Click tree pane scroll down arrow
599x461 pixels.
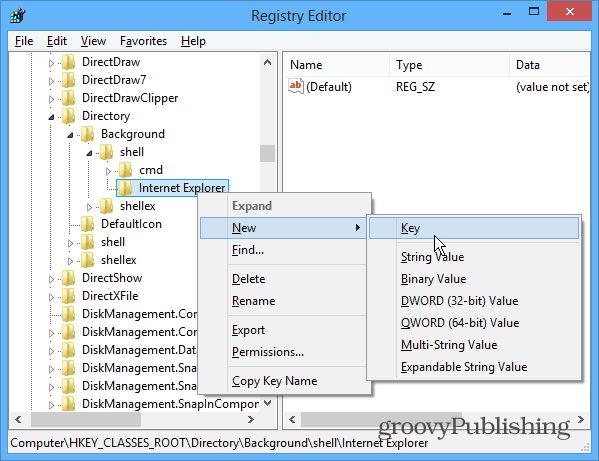tap(267, 403)
